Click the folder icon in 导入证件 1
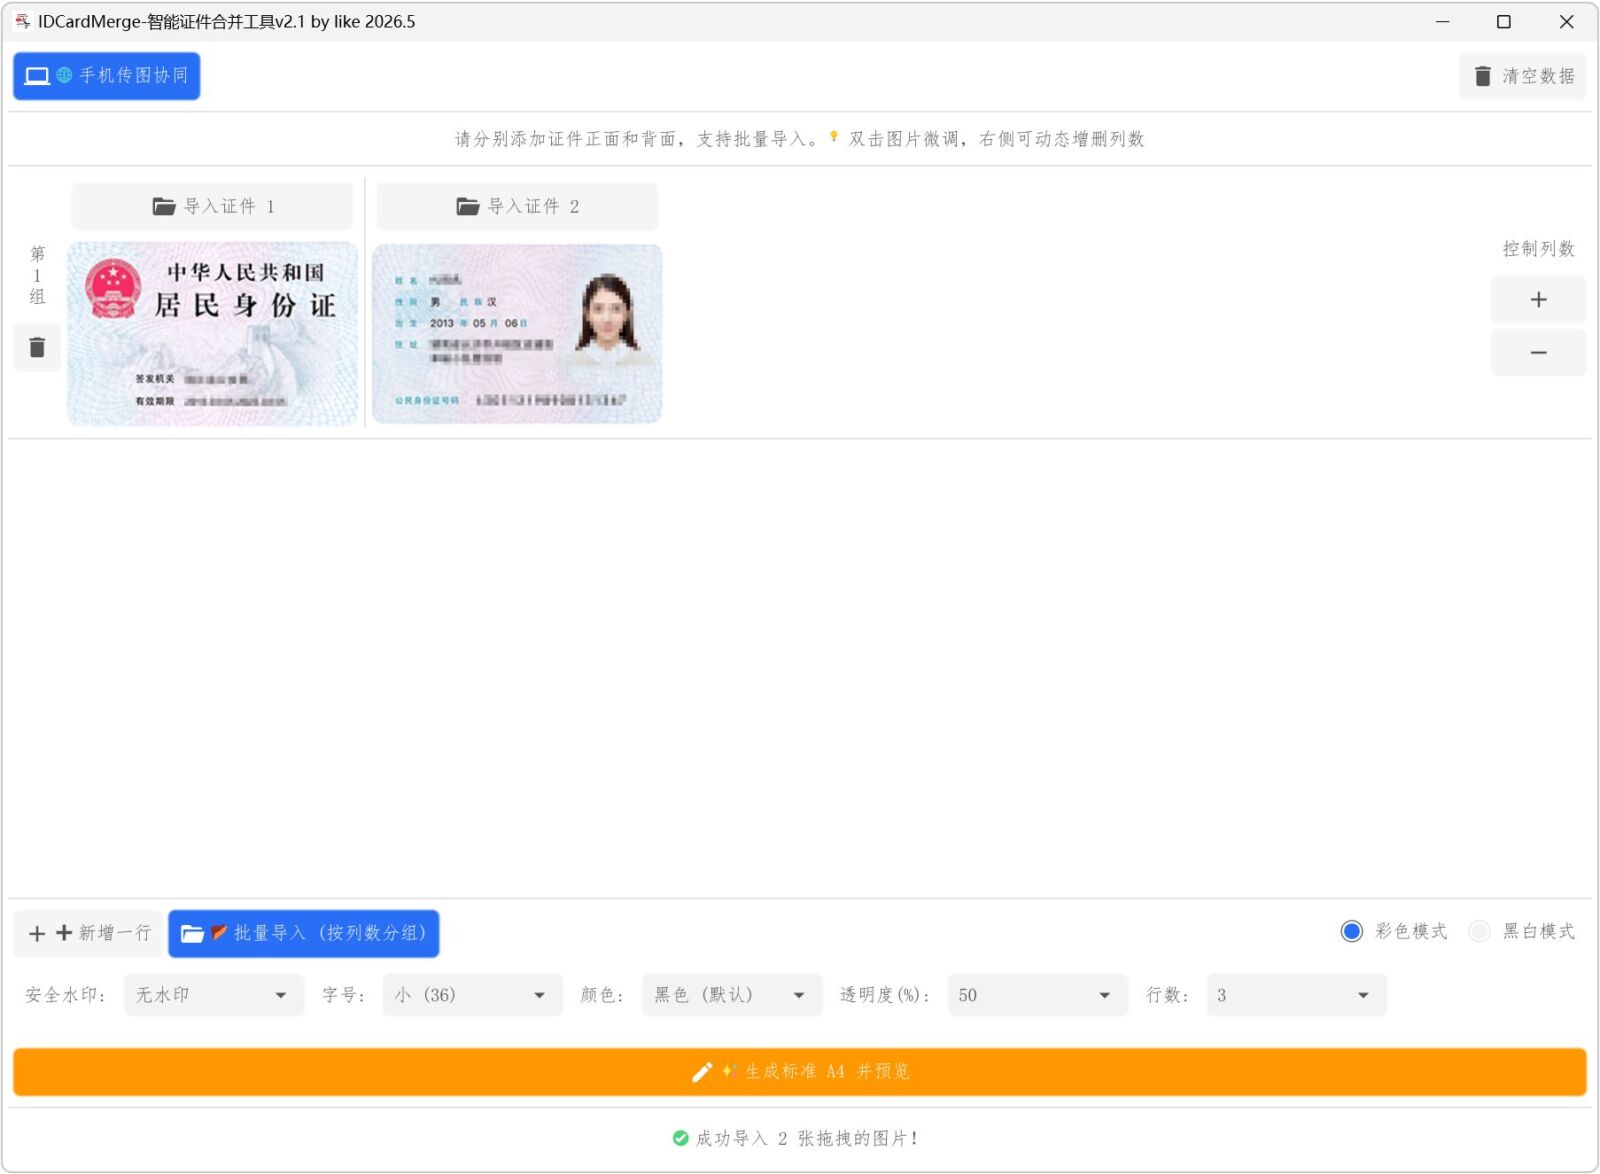1600x1174 pixels. (x=164, y=206)
